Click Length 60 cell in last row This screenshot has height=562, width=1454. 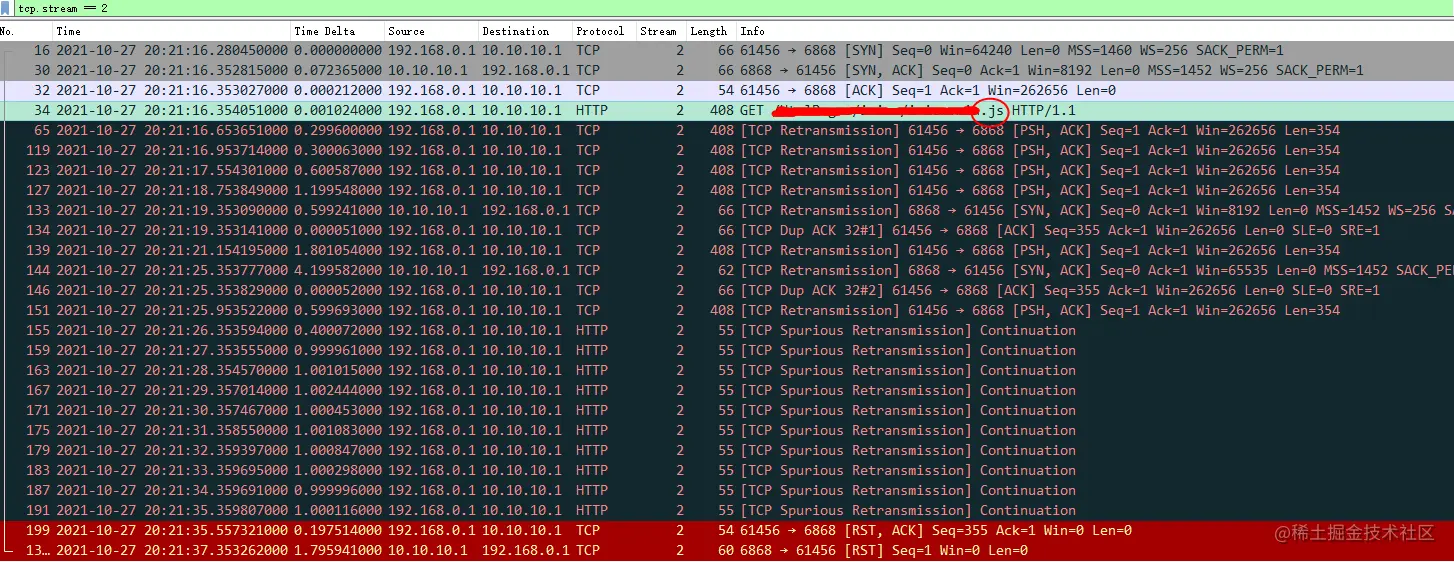(726, 551)
